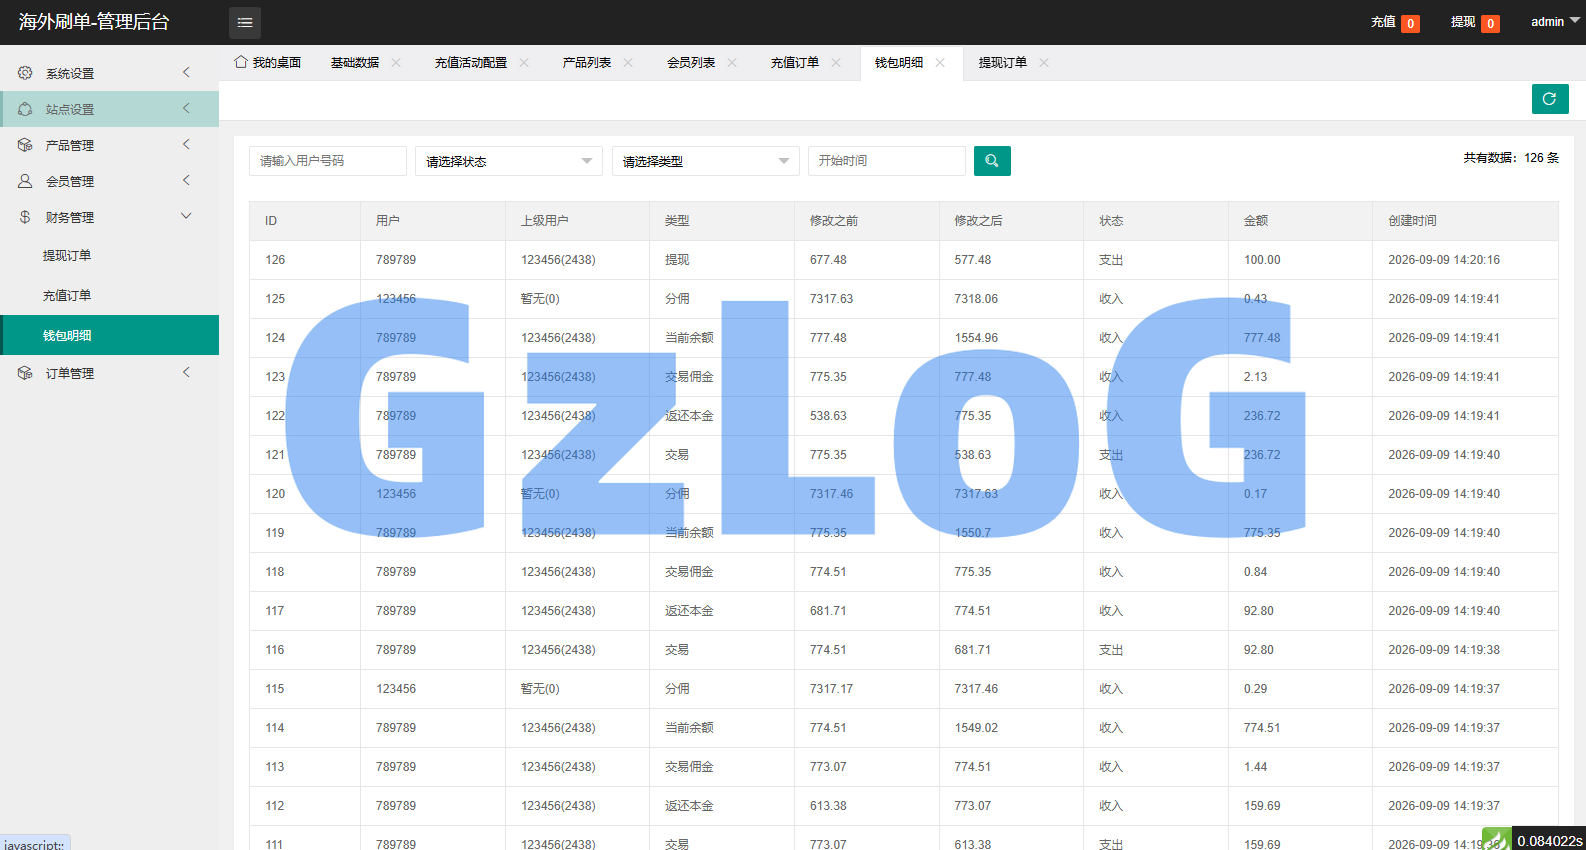Open the 请选择状态 dropdown

[x=509, y=161]
